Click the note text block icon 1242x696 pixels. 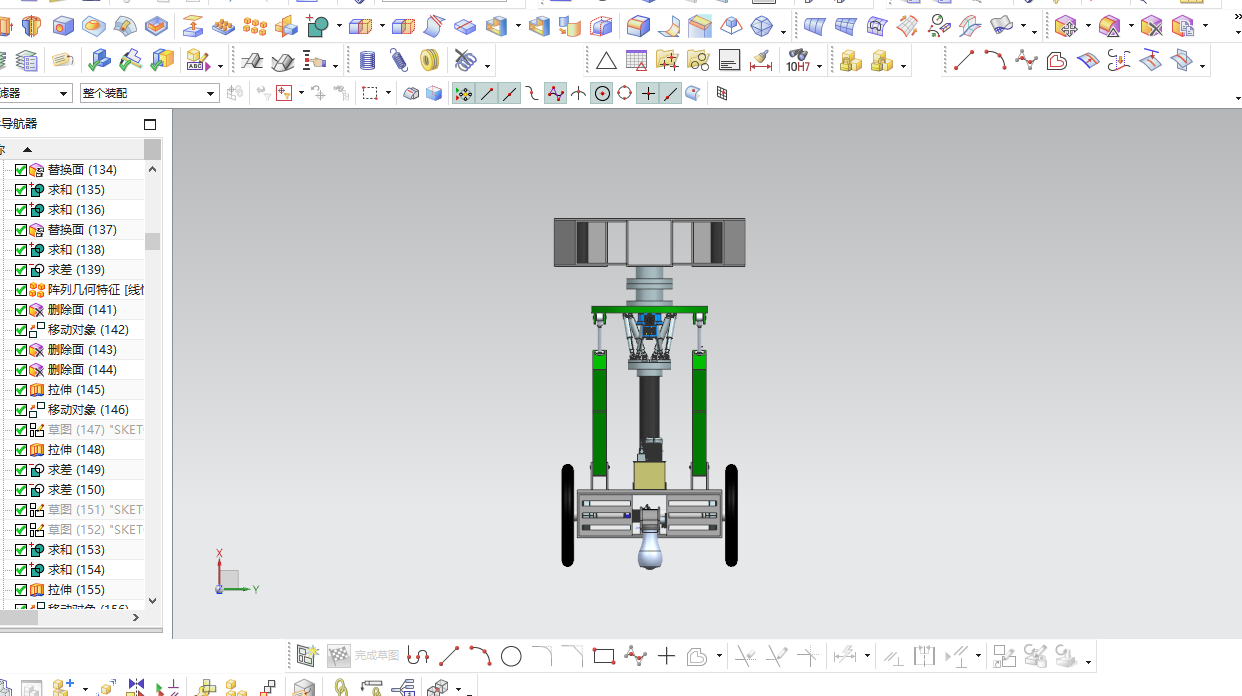[729, 61]
